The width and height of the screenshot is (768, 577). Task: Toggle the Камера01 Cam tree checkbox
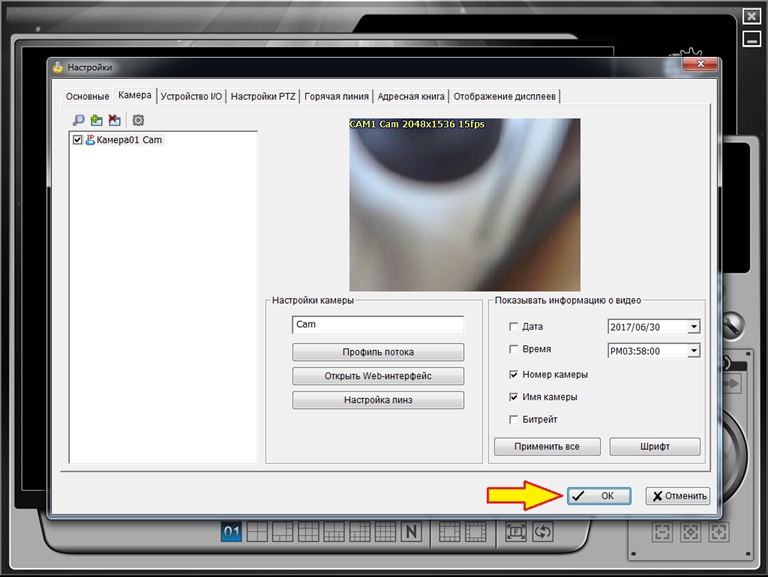click(78, 141)
